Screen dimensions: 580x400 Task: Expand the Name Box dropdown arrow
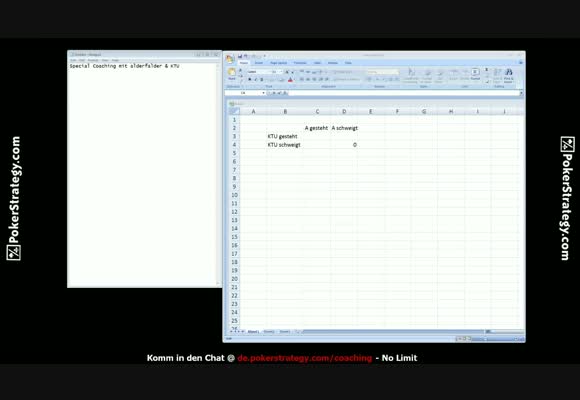tap(263, 93)
